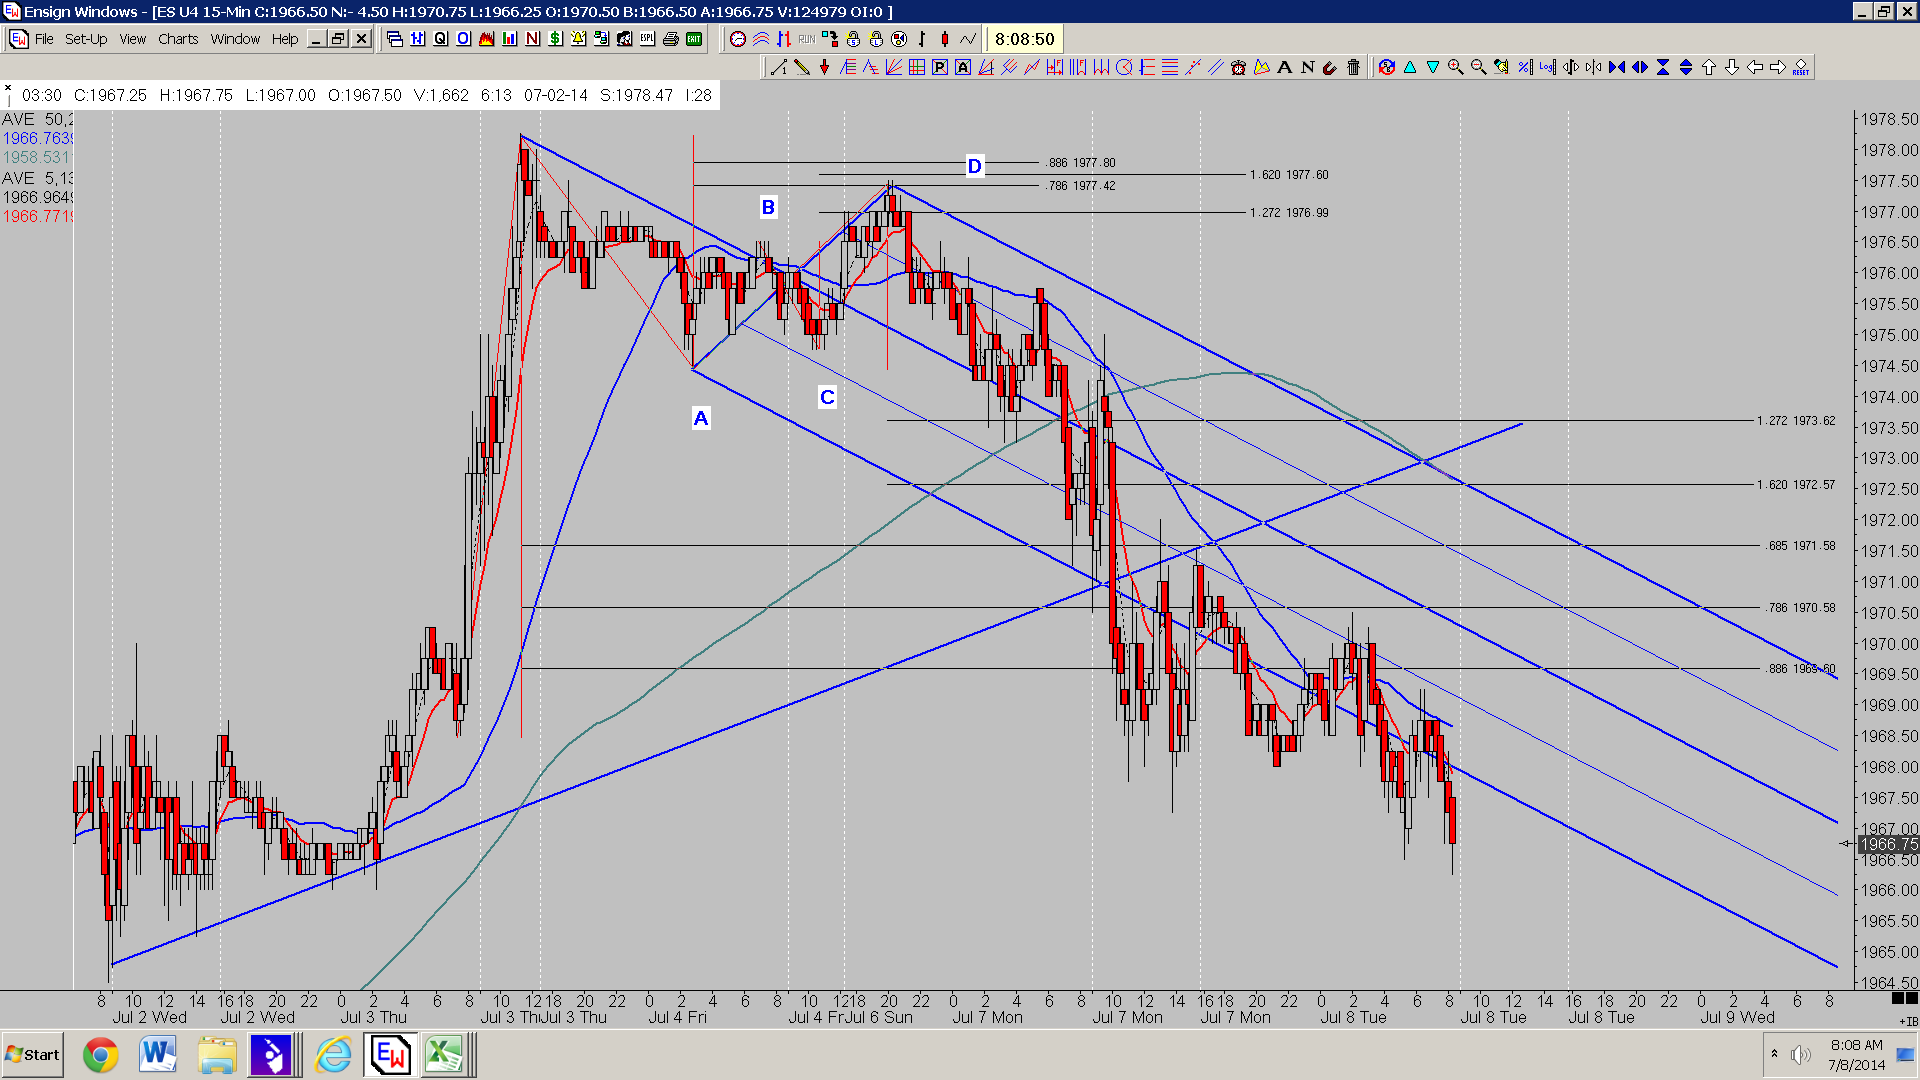This screenshot has height=1080, width=1920.
Task: Click the white up arrow scroll icon
Action: pos(1708,67)
